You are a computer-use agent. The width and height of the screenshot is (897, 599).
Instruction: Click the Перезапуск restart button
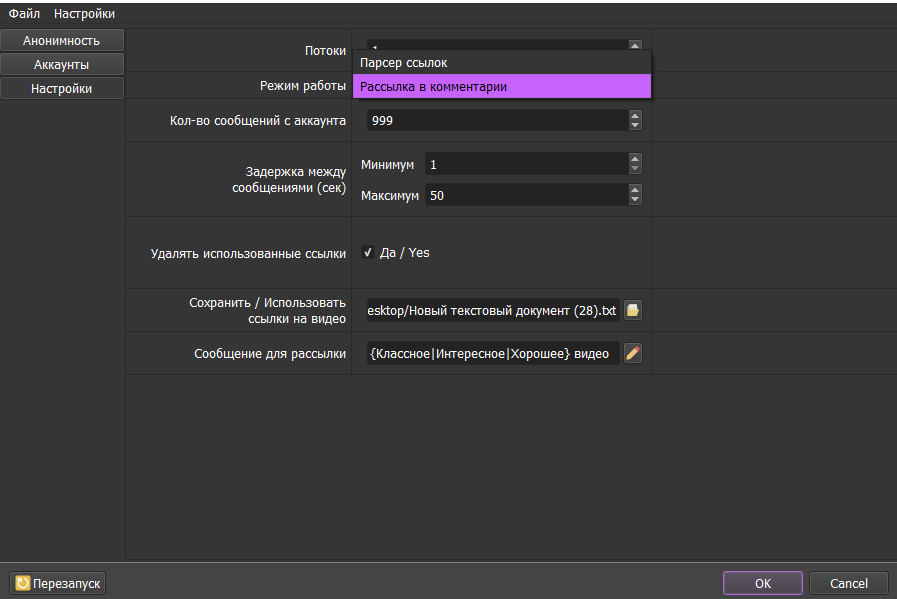point(58,583)
